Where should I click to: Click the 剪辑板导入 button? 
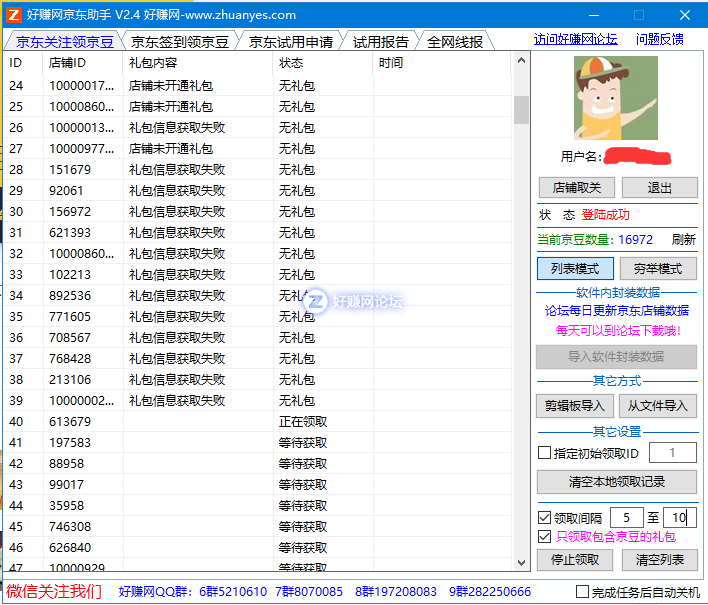tap(575, 406)
